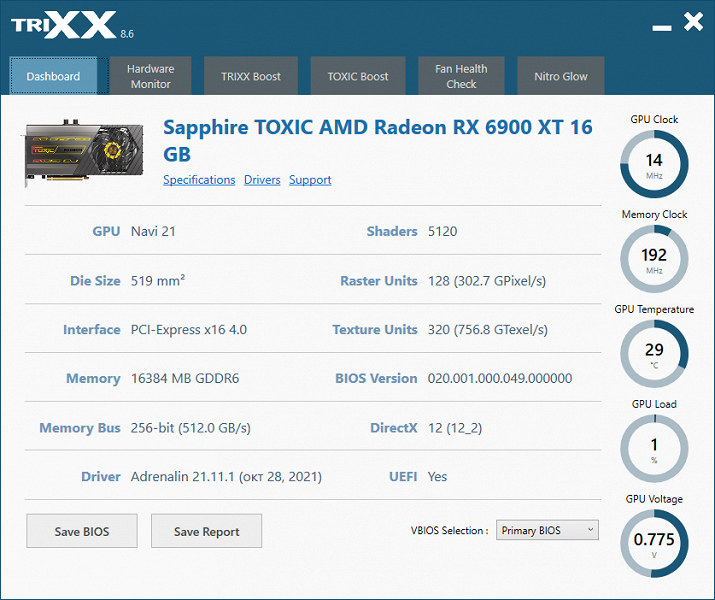Click the GPU Load gauge
This screenshot has height=600, width=715.
point(654,449)
